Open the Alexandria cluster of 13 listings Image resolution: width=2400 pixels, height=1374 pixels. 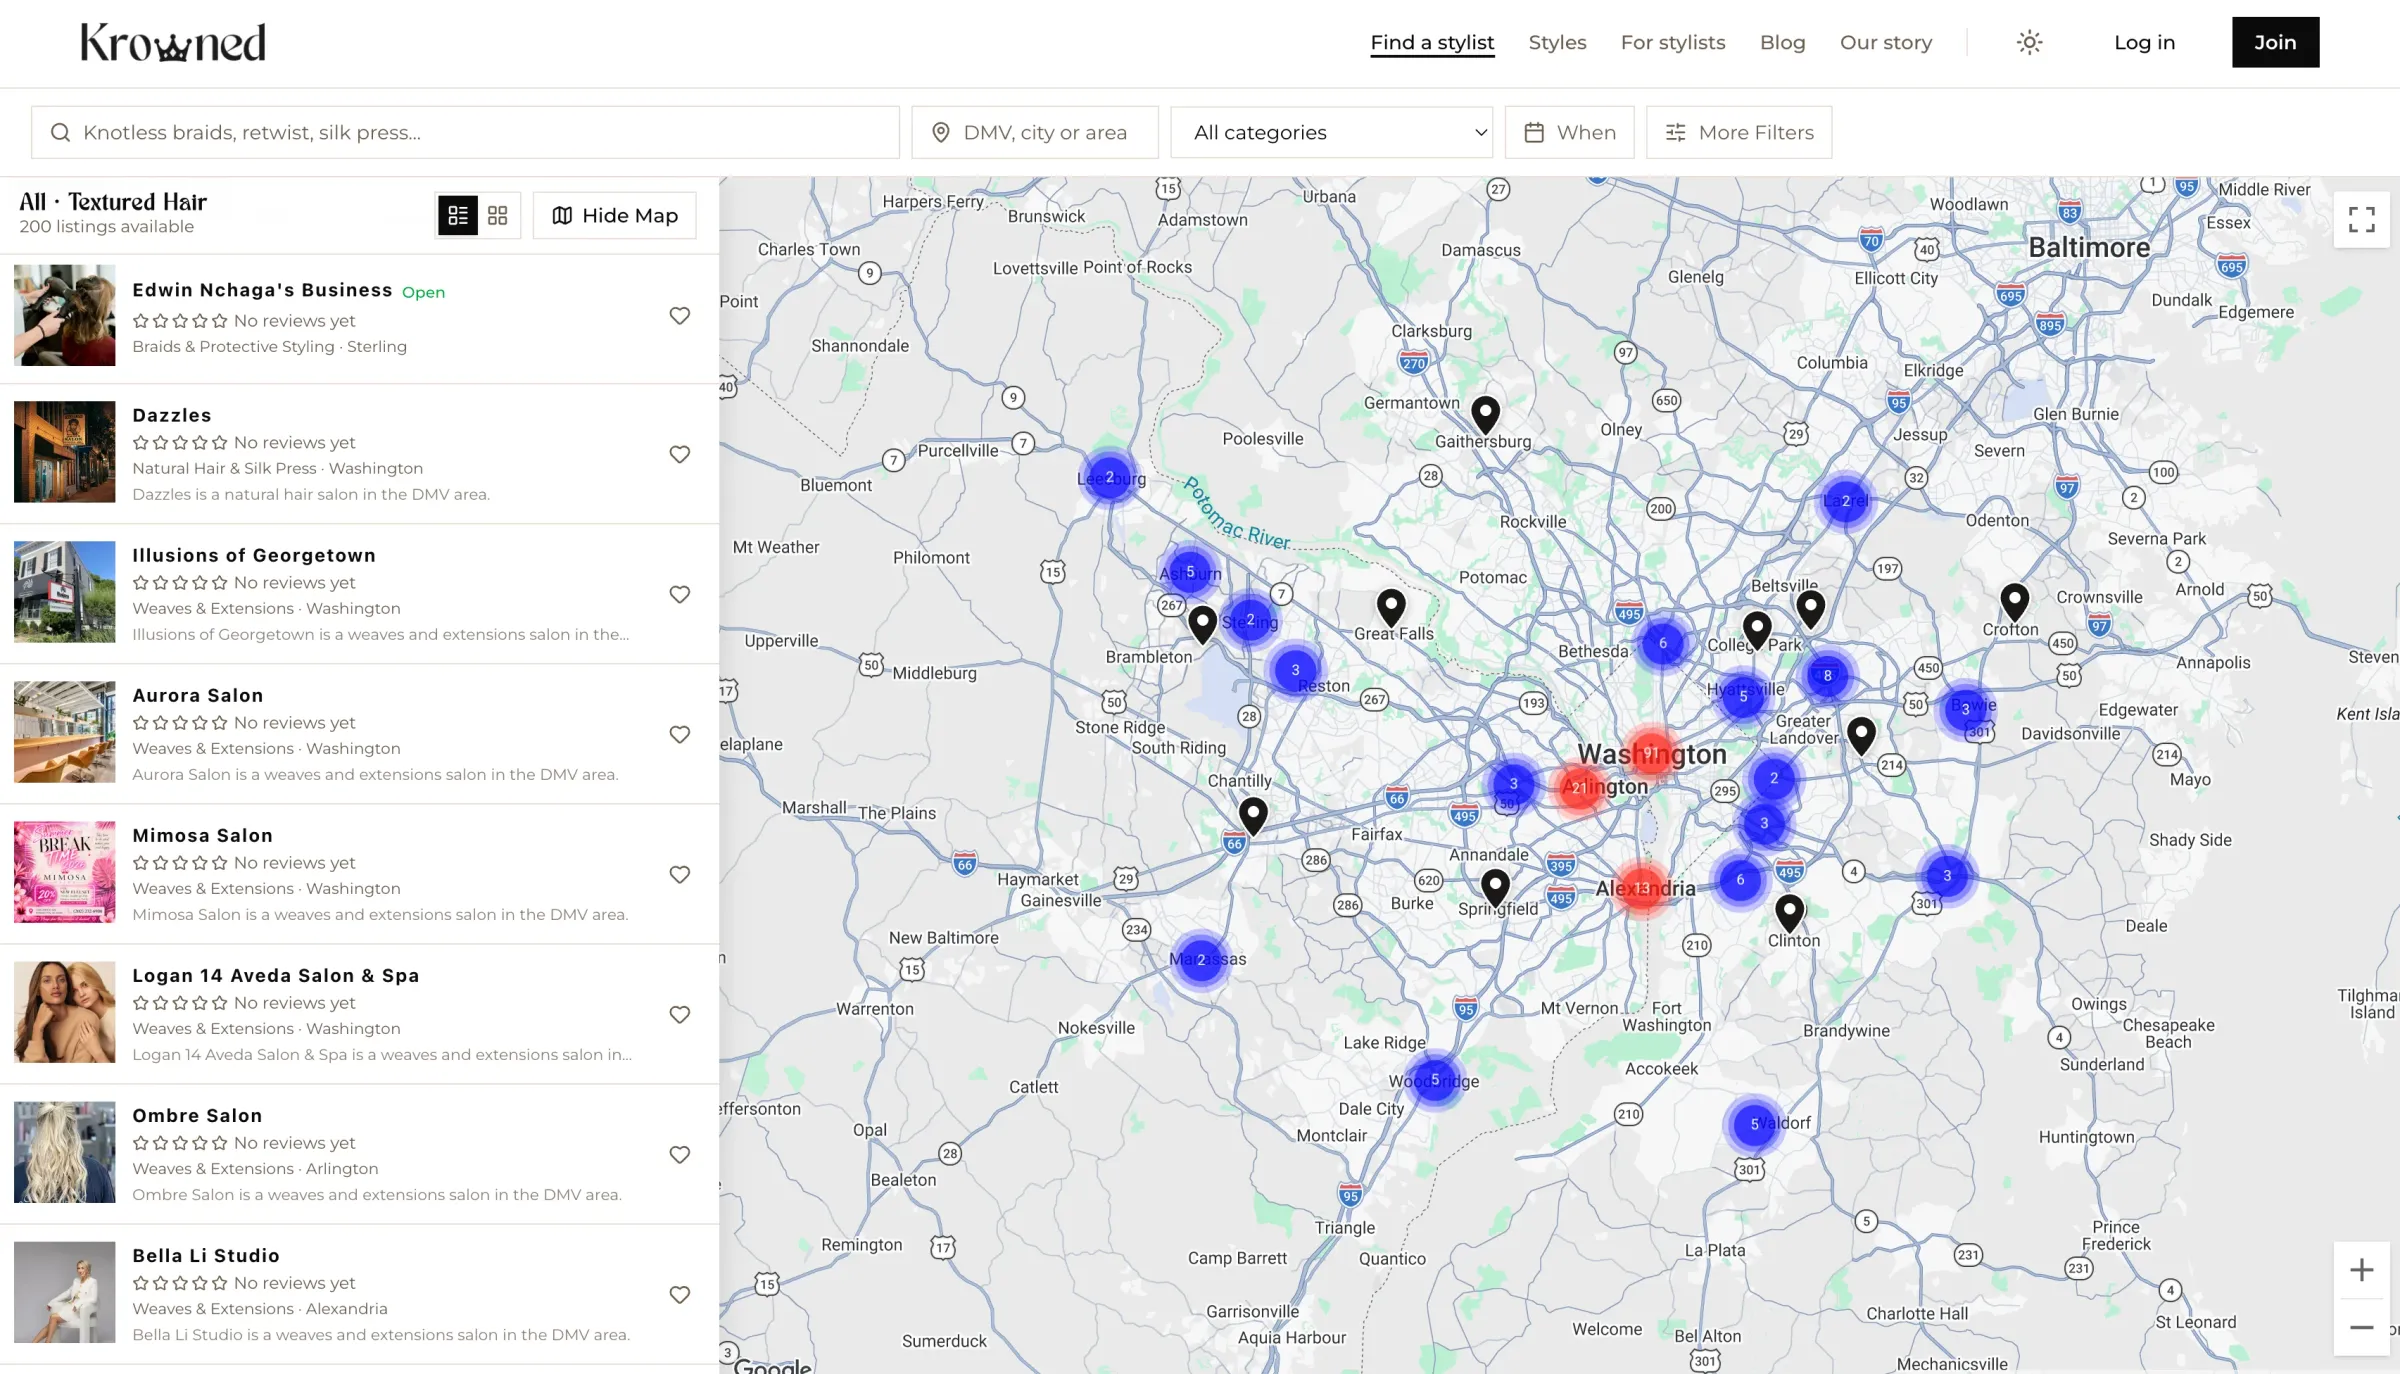click(1642, 888)
